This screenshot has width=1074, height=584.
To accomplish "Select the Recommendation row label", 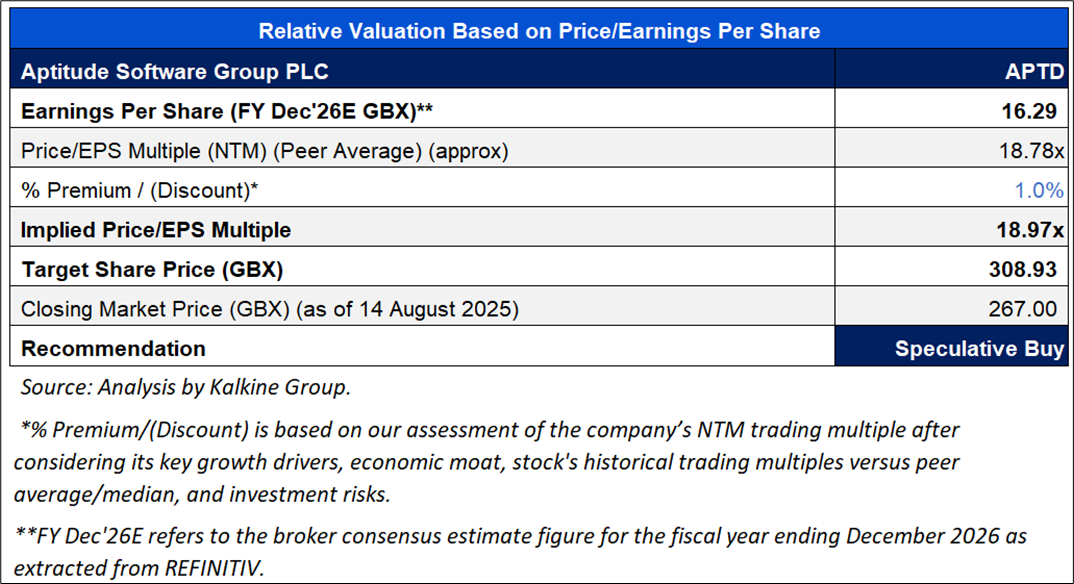I will pos(113,349).
